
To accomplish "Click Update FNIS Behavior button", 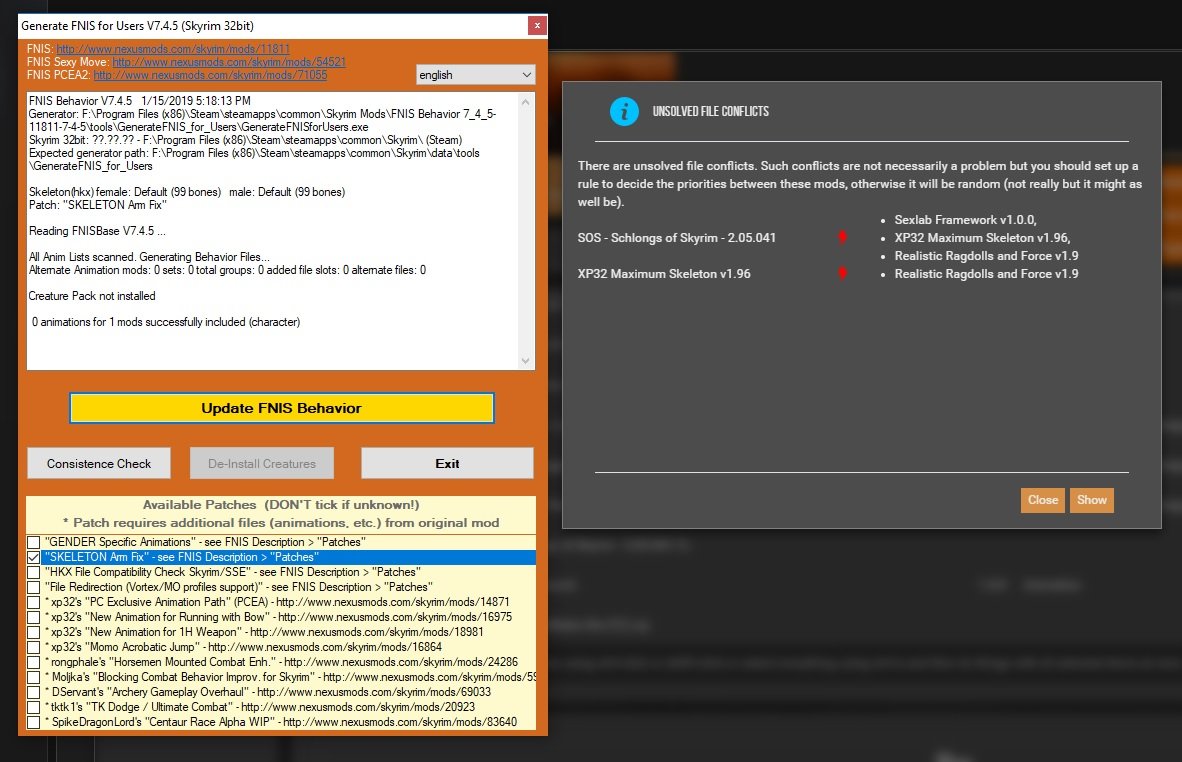I will pyautogui.click(x=282, y=408).
